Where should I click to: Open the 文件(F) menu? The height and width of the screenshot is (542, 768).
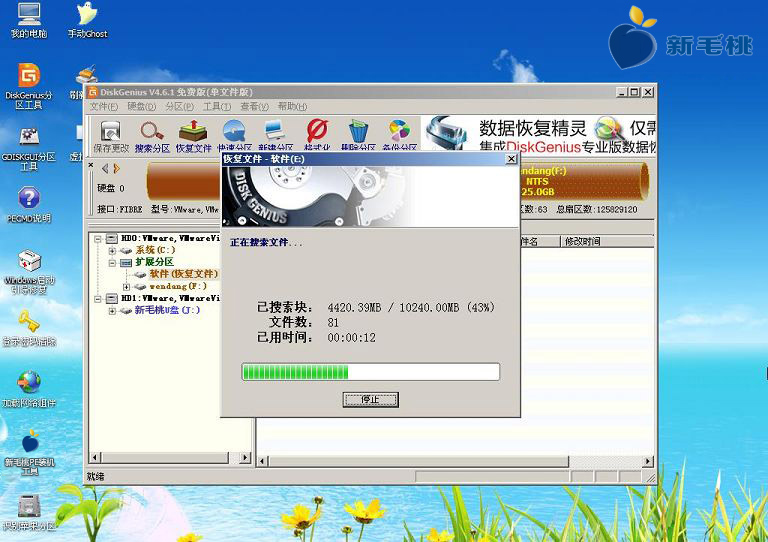[x=103, y=106]
